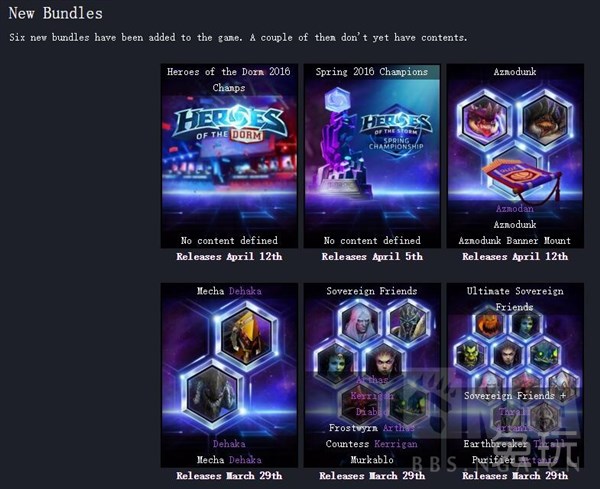Open the purple Dehaka link in Mecha Dehaka title
600x489 pixels.
245,291
